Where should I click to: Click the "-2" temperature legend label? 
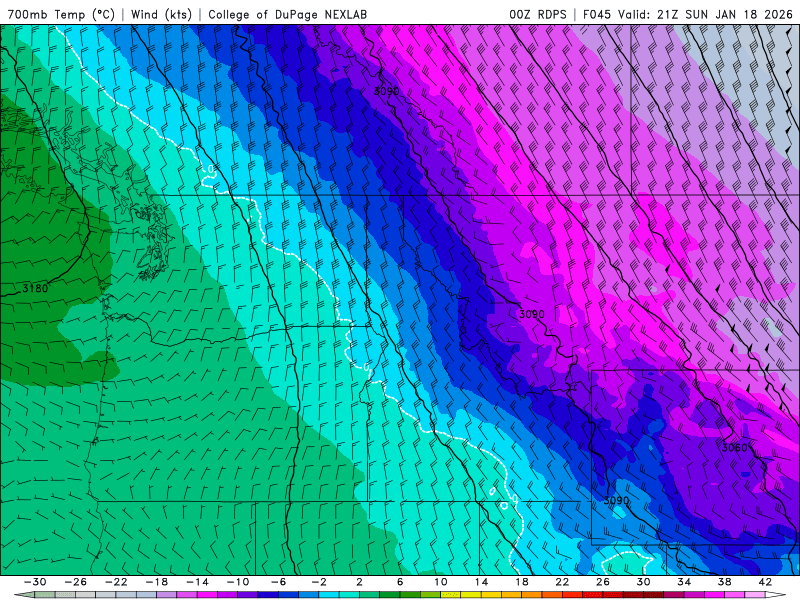click(319, 582)
